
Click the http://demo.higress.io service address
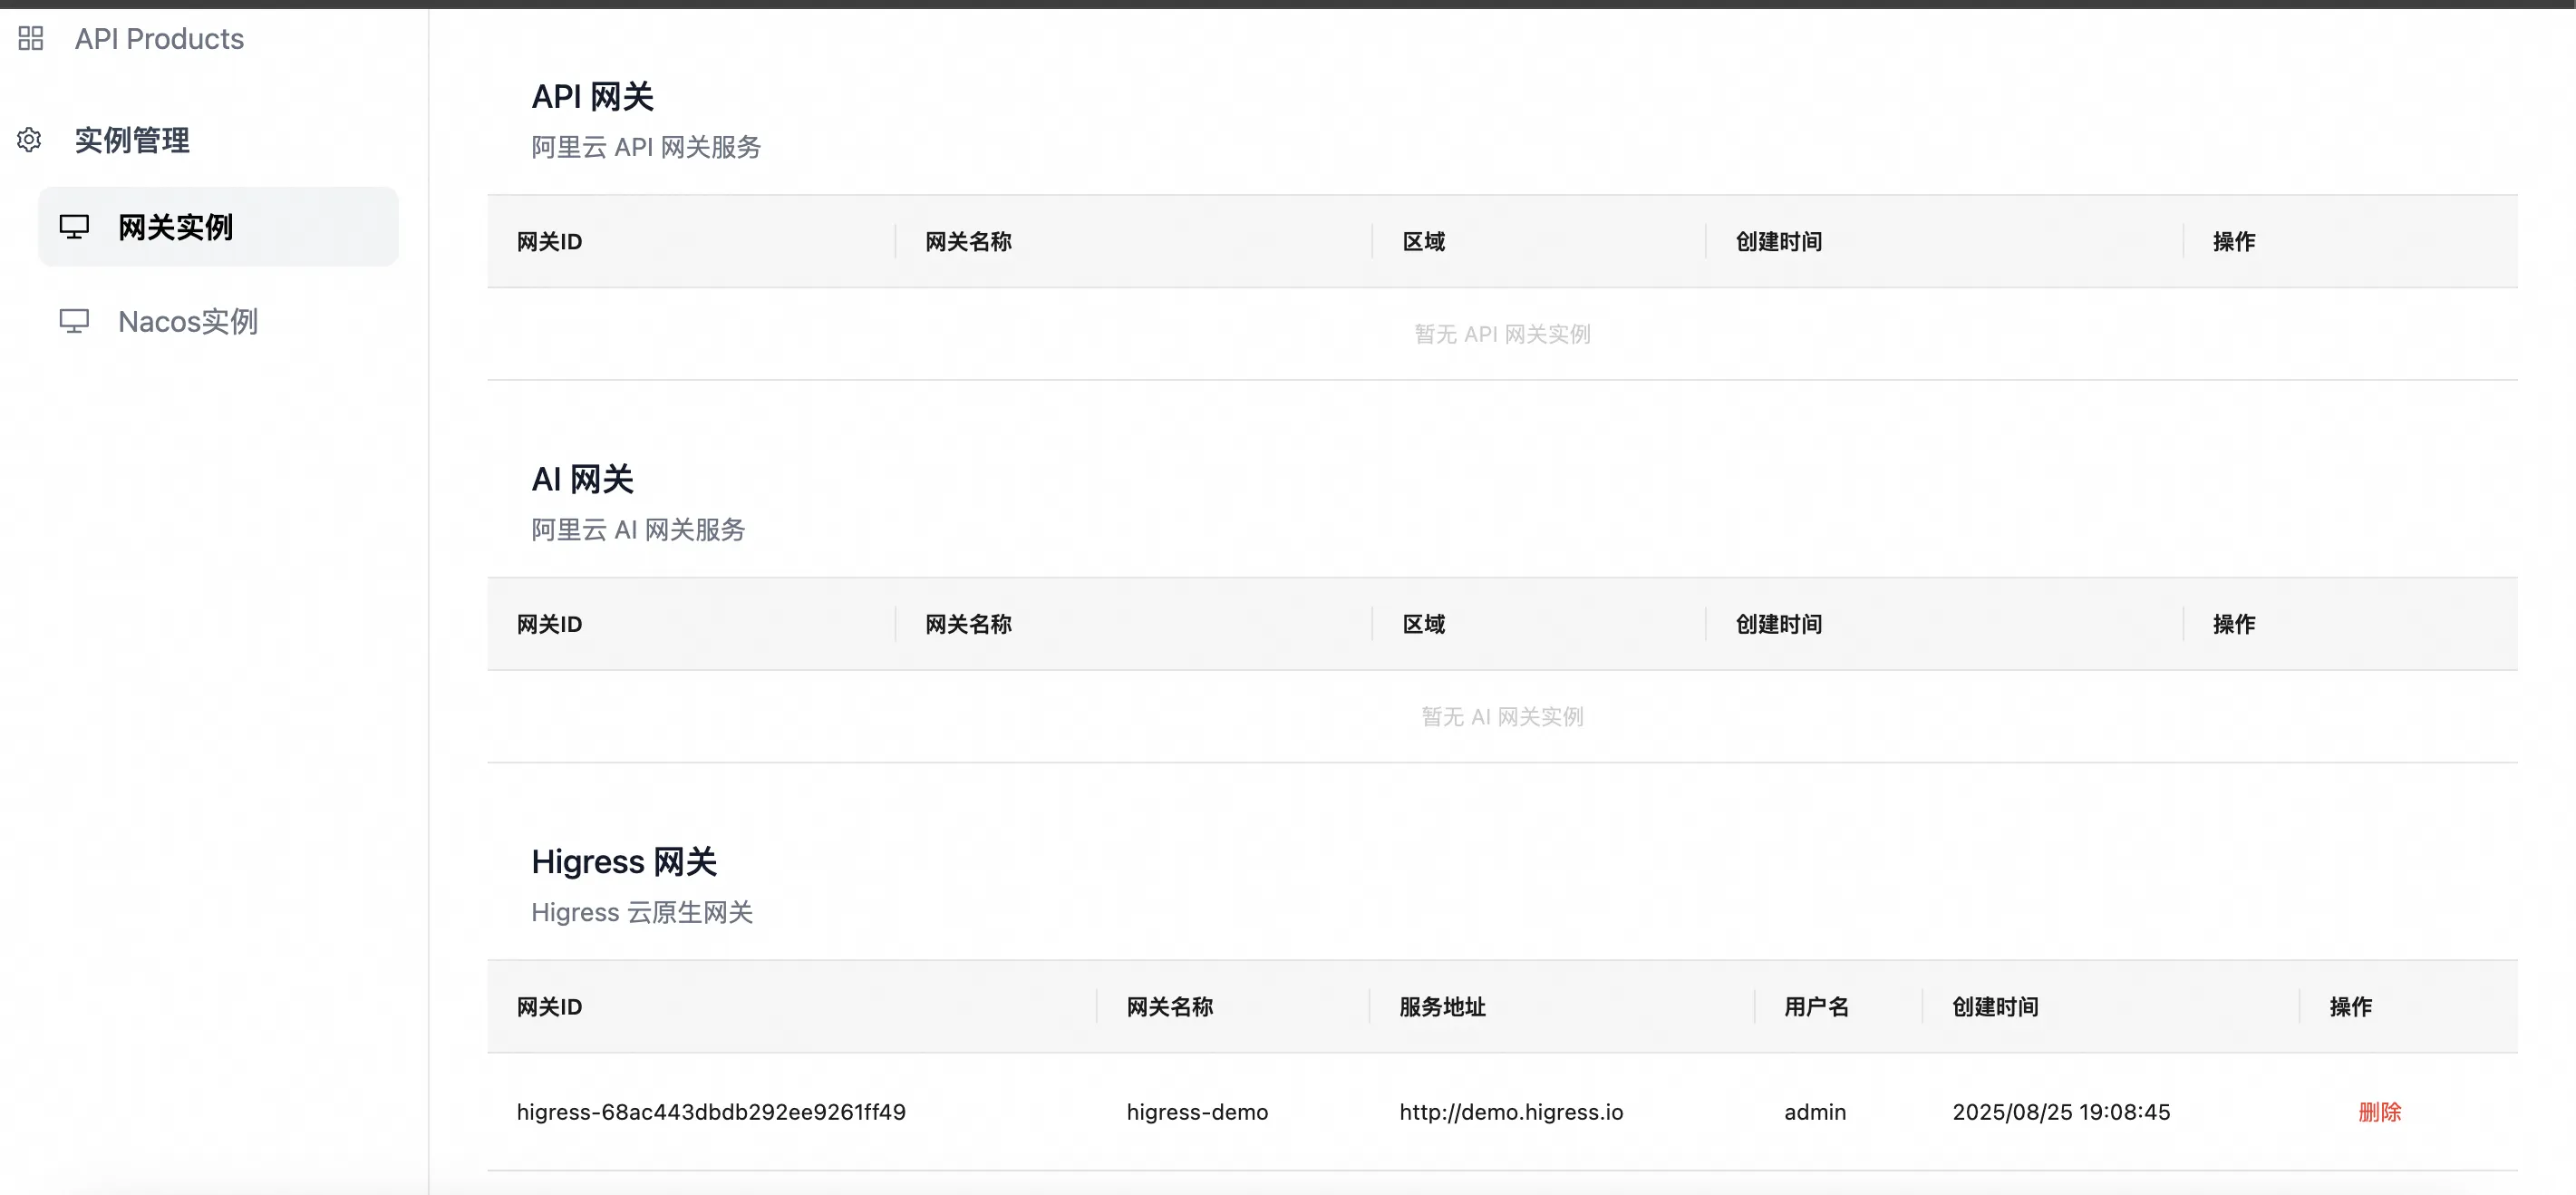1511,1112
